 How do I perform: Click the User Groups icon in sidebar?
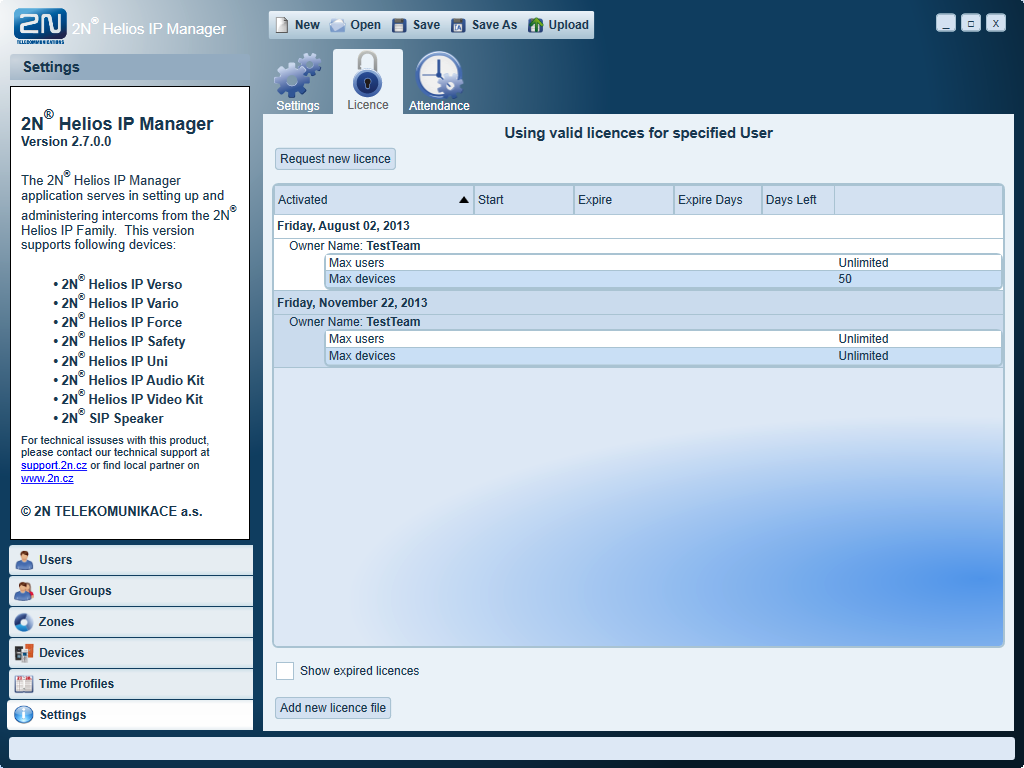pyautogui.click(x=24, y=591)
